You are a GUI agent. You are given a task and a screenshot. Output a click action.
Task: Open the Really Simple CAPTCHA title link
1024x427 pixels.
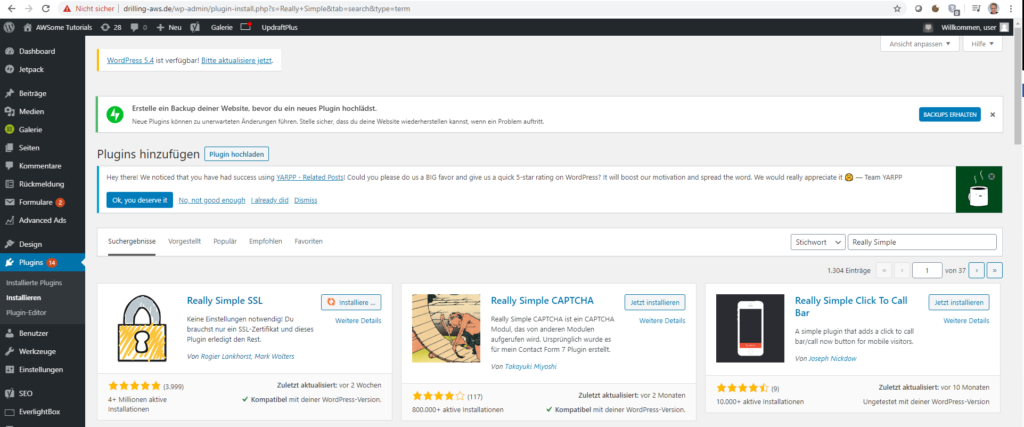pyautogui.click(x=542, y=301)
